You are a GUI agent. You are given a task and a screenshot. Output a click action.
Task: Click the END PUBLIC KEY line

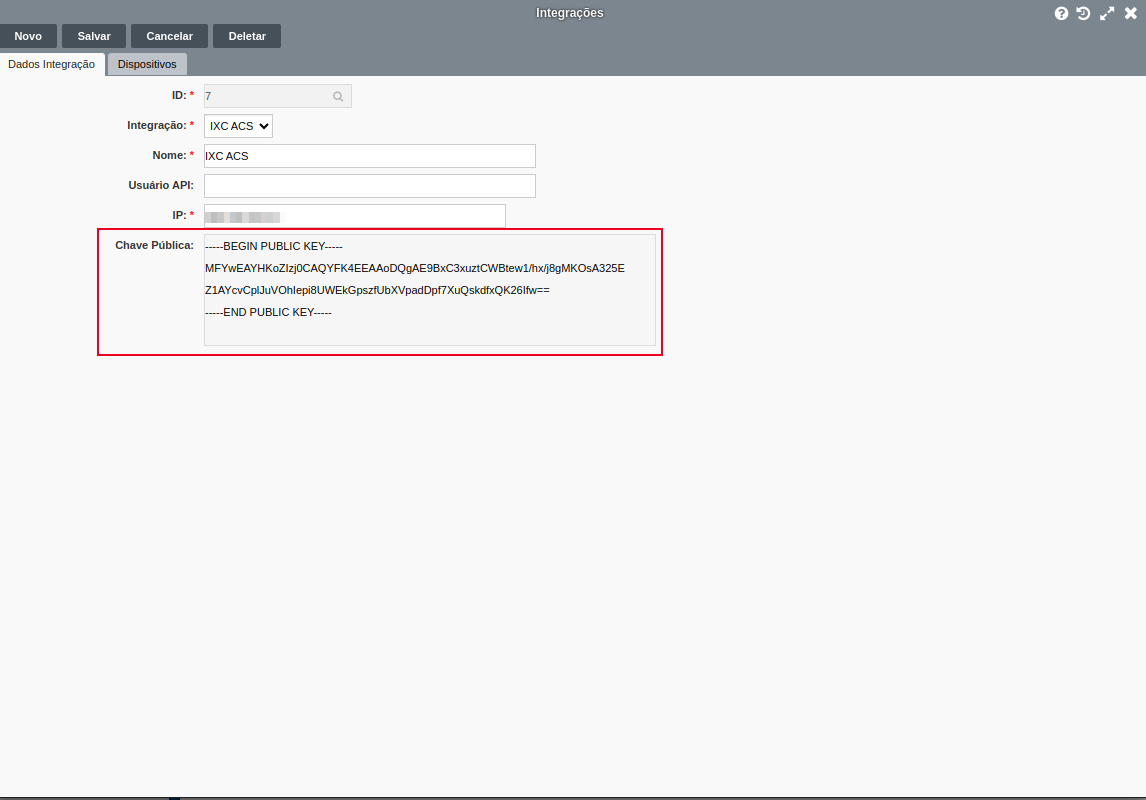pos(268,312)
